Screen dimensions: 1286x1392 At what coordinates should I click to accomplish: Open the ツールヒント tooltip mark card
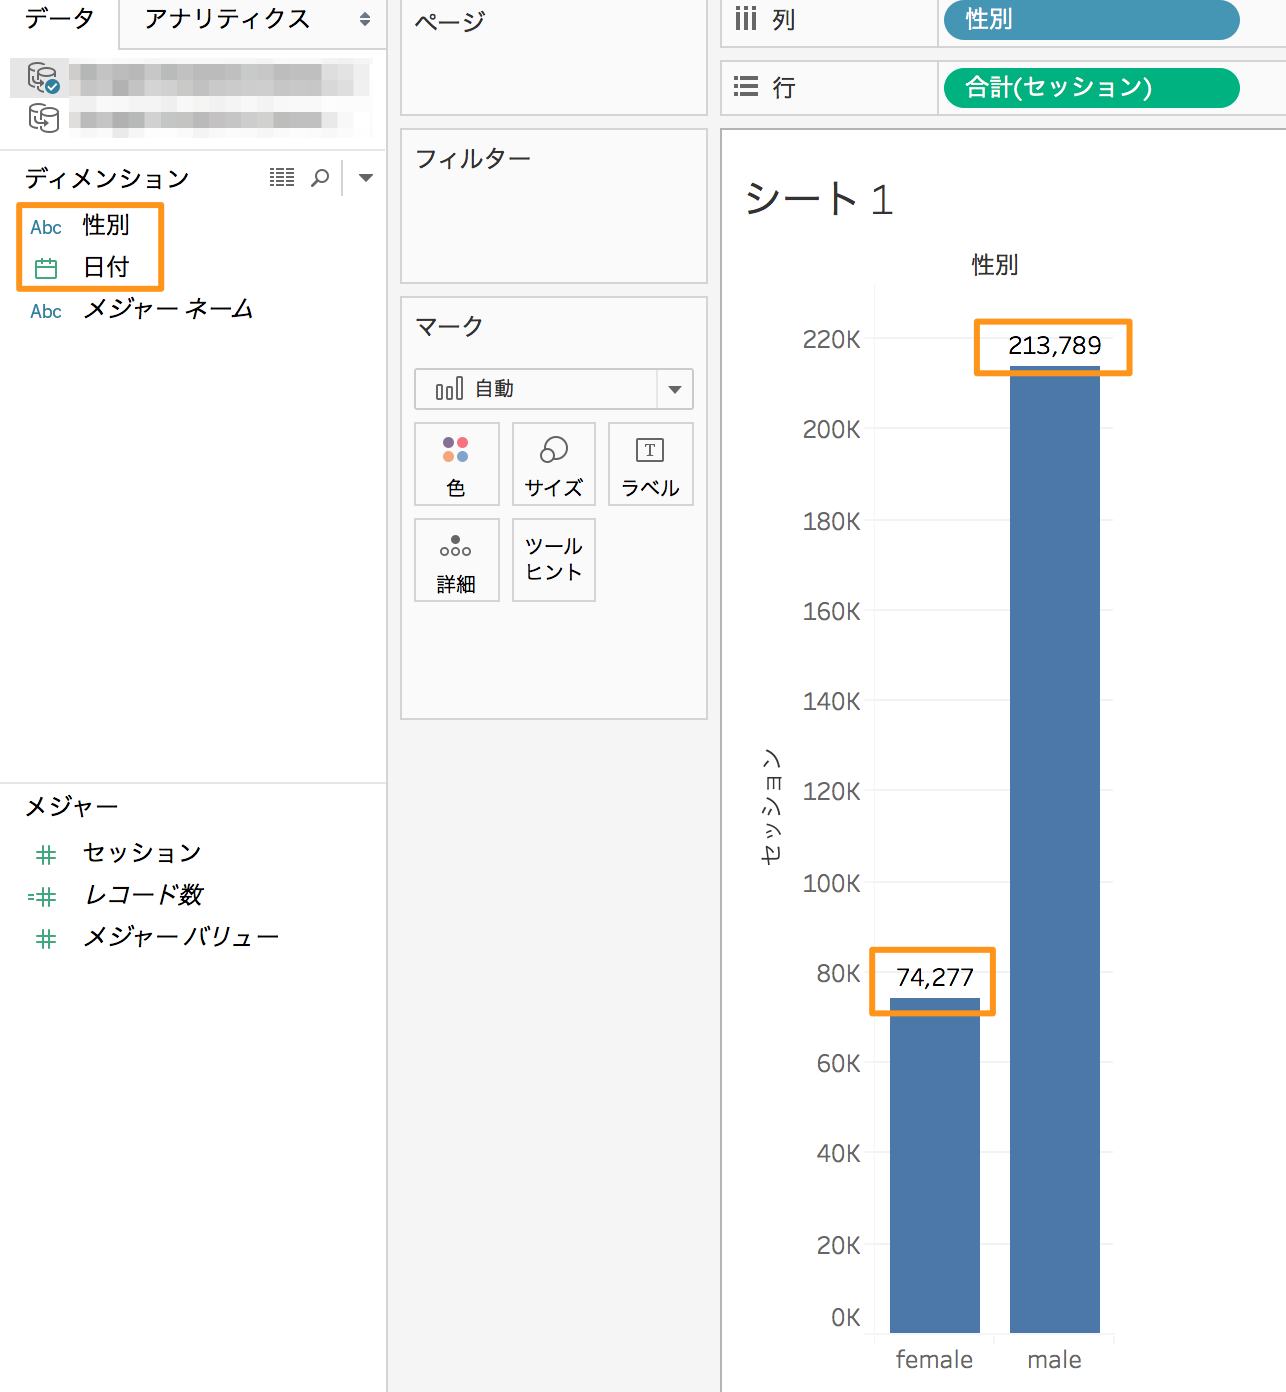[x=554, y=560]
